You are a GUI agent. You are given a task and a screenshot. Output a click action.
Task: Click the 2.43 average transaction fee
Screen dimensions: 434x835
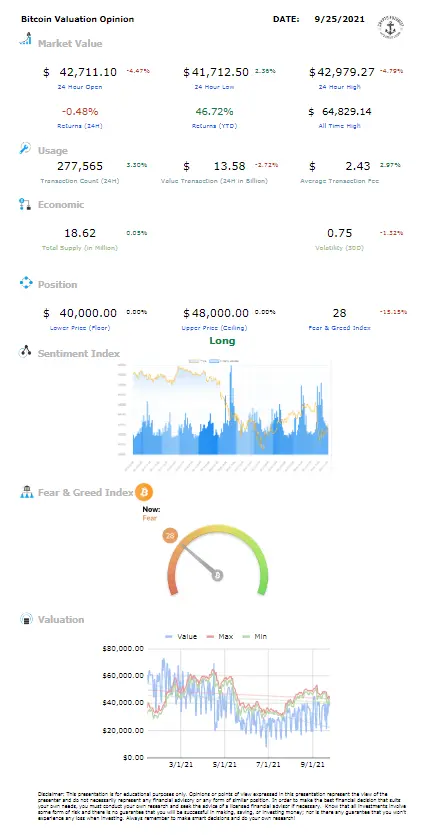click(357, 166)
